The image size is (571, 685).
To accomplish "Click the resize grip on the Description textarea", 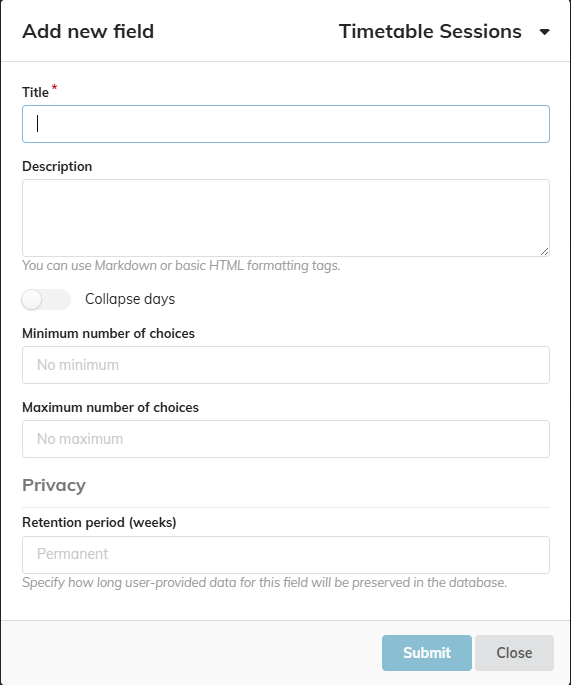I will (x=544, y=252).
